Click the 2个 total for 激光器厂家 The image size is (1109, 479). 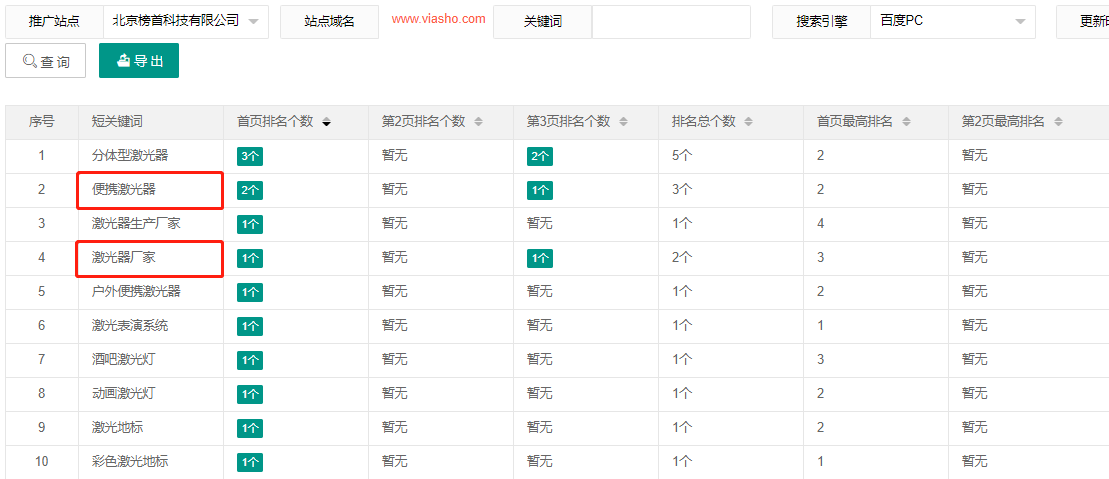coord(682,258)
